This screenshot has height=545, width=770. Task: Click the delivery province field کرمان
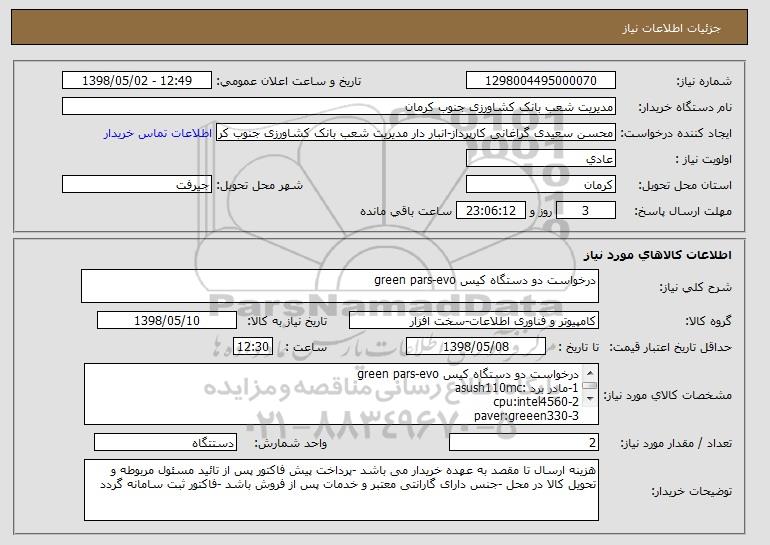point(541,185)
